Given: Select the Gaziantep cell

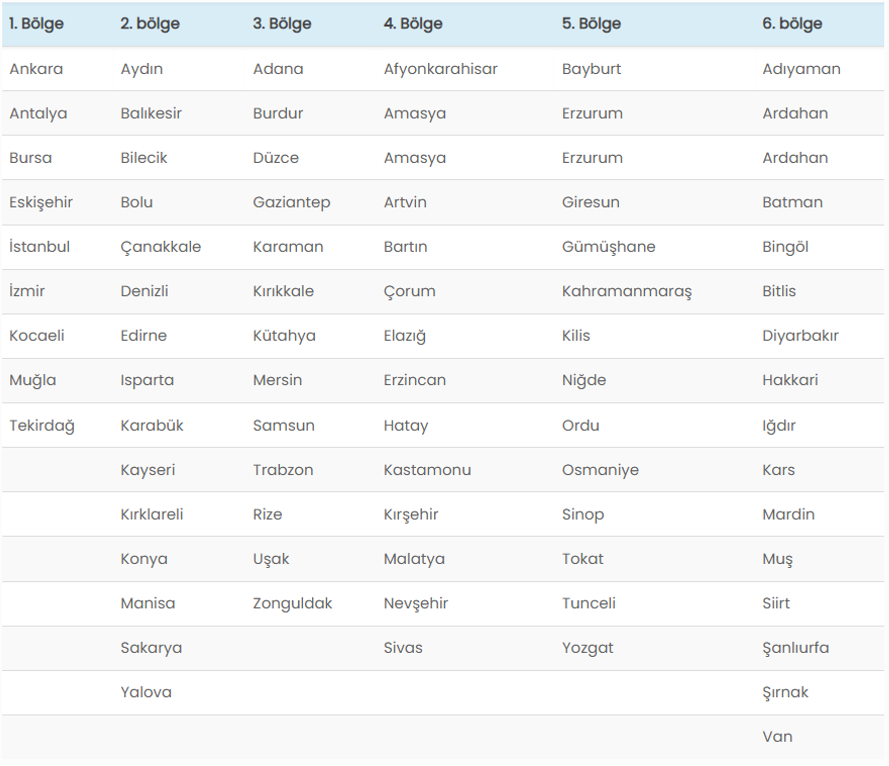Looking at the screenshot, I should pyautogui.click(x=291, y=203).
